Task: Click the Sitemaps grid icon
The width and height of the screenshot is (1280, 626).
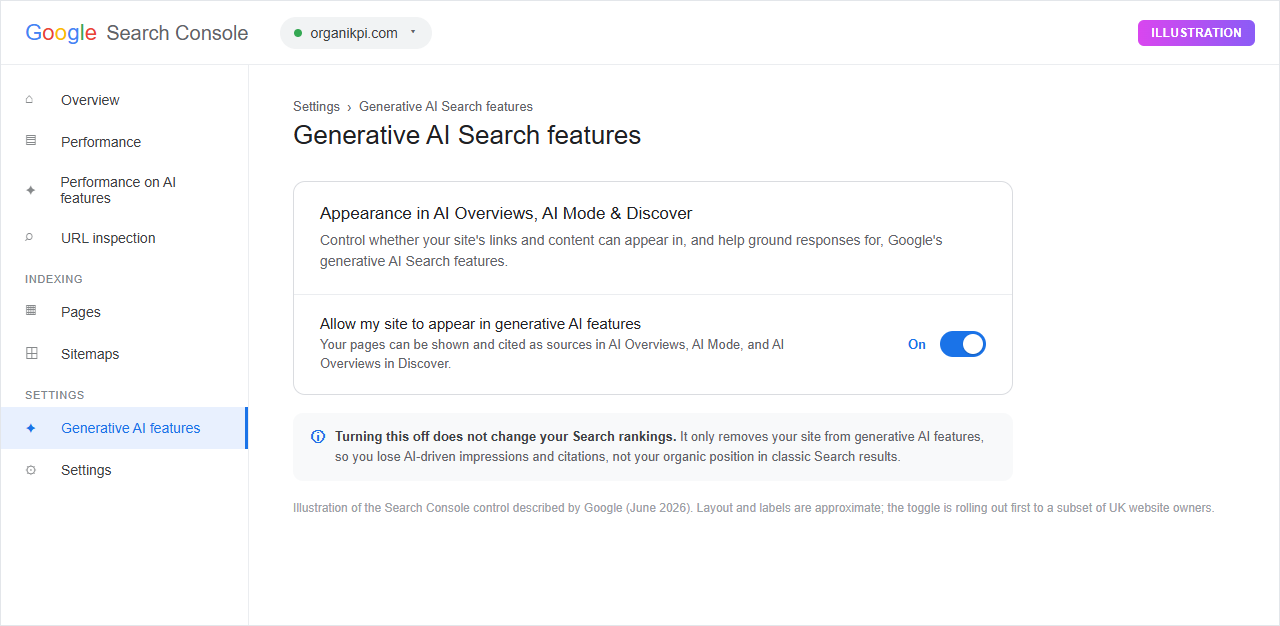Action: (x=31, y=353)
